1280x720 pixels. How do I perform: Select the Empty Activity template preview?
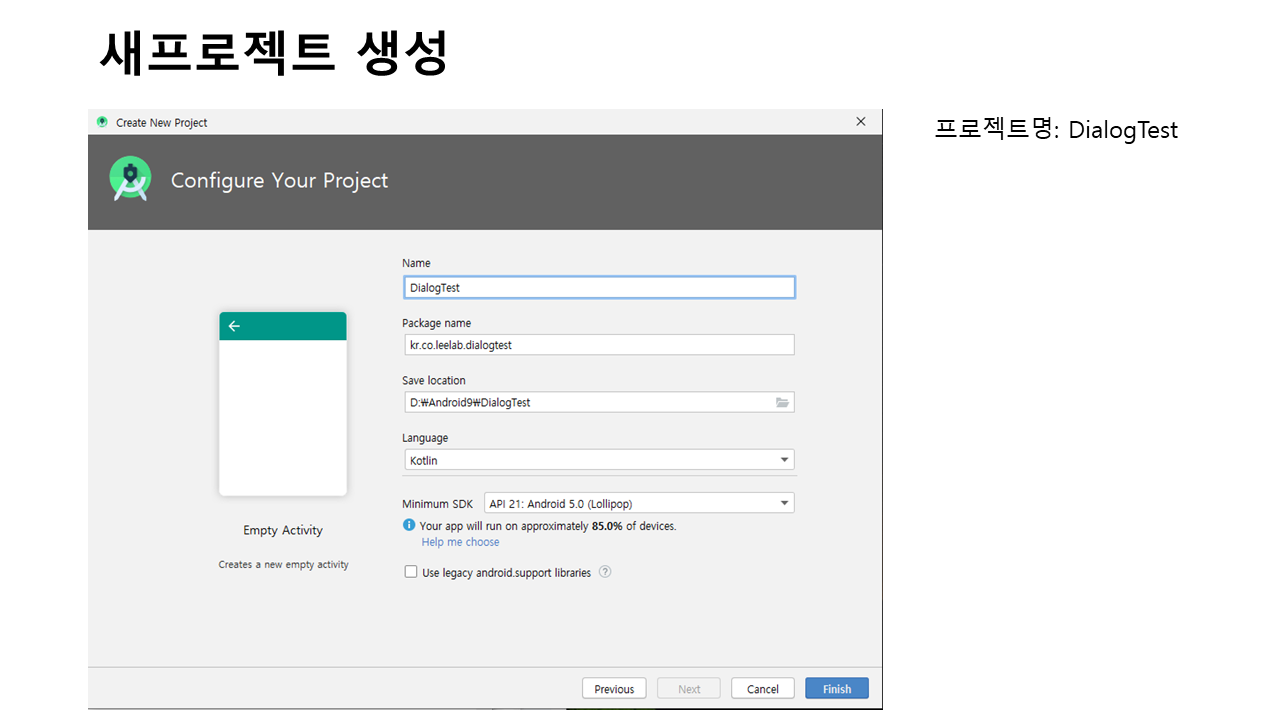pos(283,404)
